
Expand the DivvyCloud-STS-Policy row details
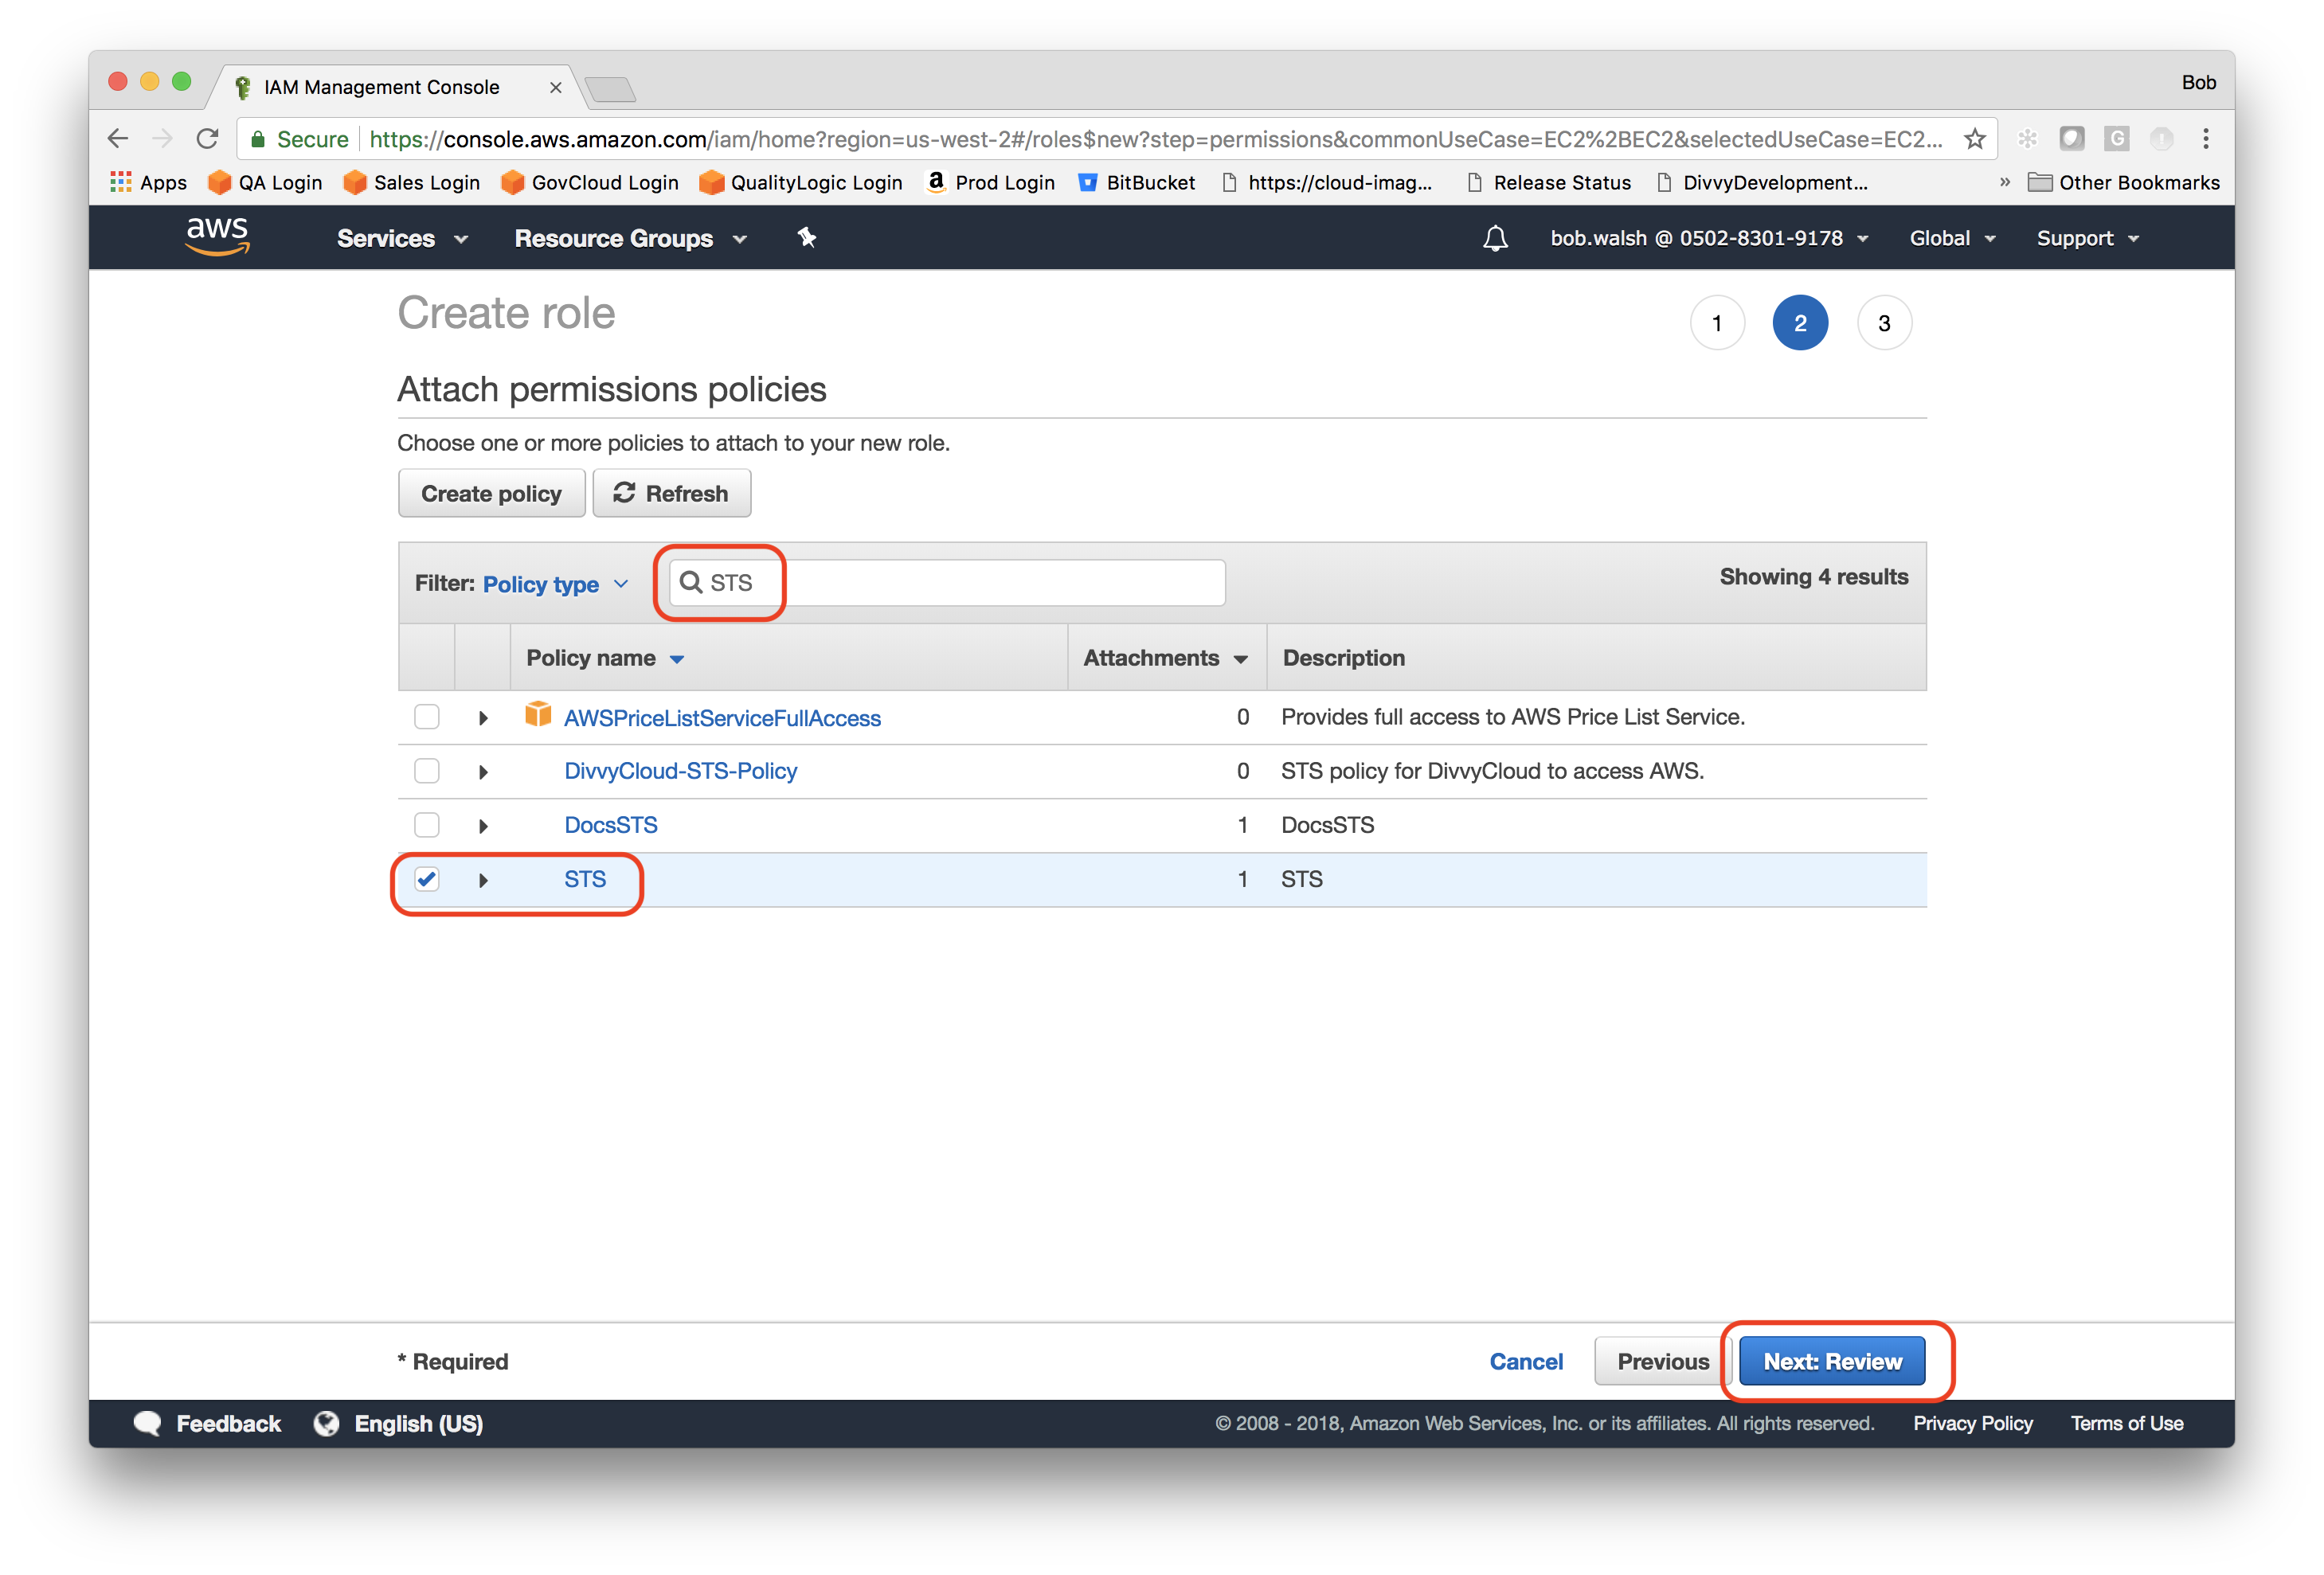[x=483, y=772]
